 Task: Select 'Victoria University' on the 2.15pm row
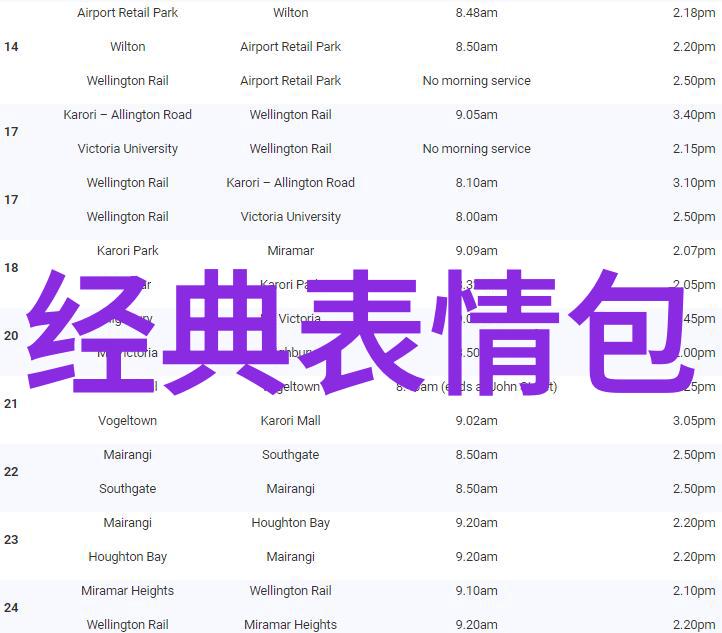coord(128,149)
